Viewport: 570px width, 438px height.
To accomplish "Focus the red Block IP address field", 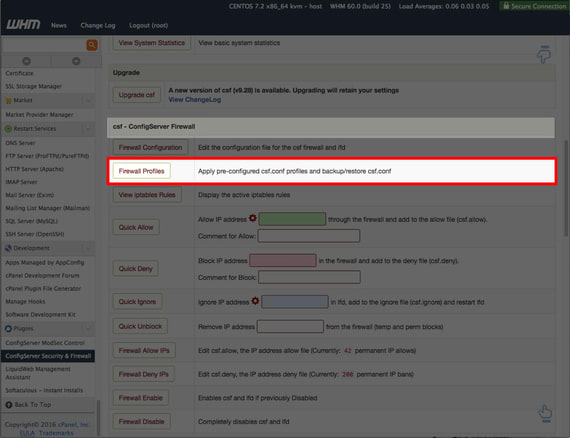I will [x=282, y=260].
